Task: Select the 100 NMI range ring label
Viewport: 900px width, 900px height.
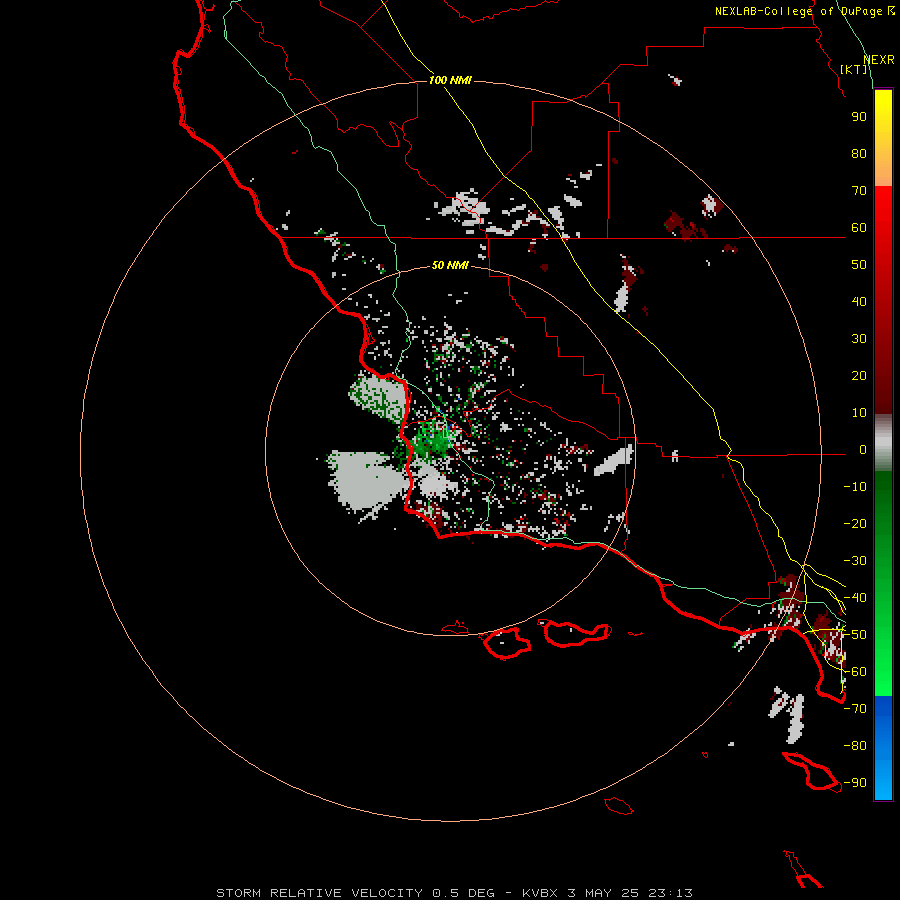Action: (450, 80)
